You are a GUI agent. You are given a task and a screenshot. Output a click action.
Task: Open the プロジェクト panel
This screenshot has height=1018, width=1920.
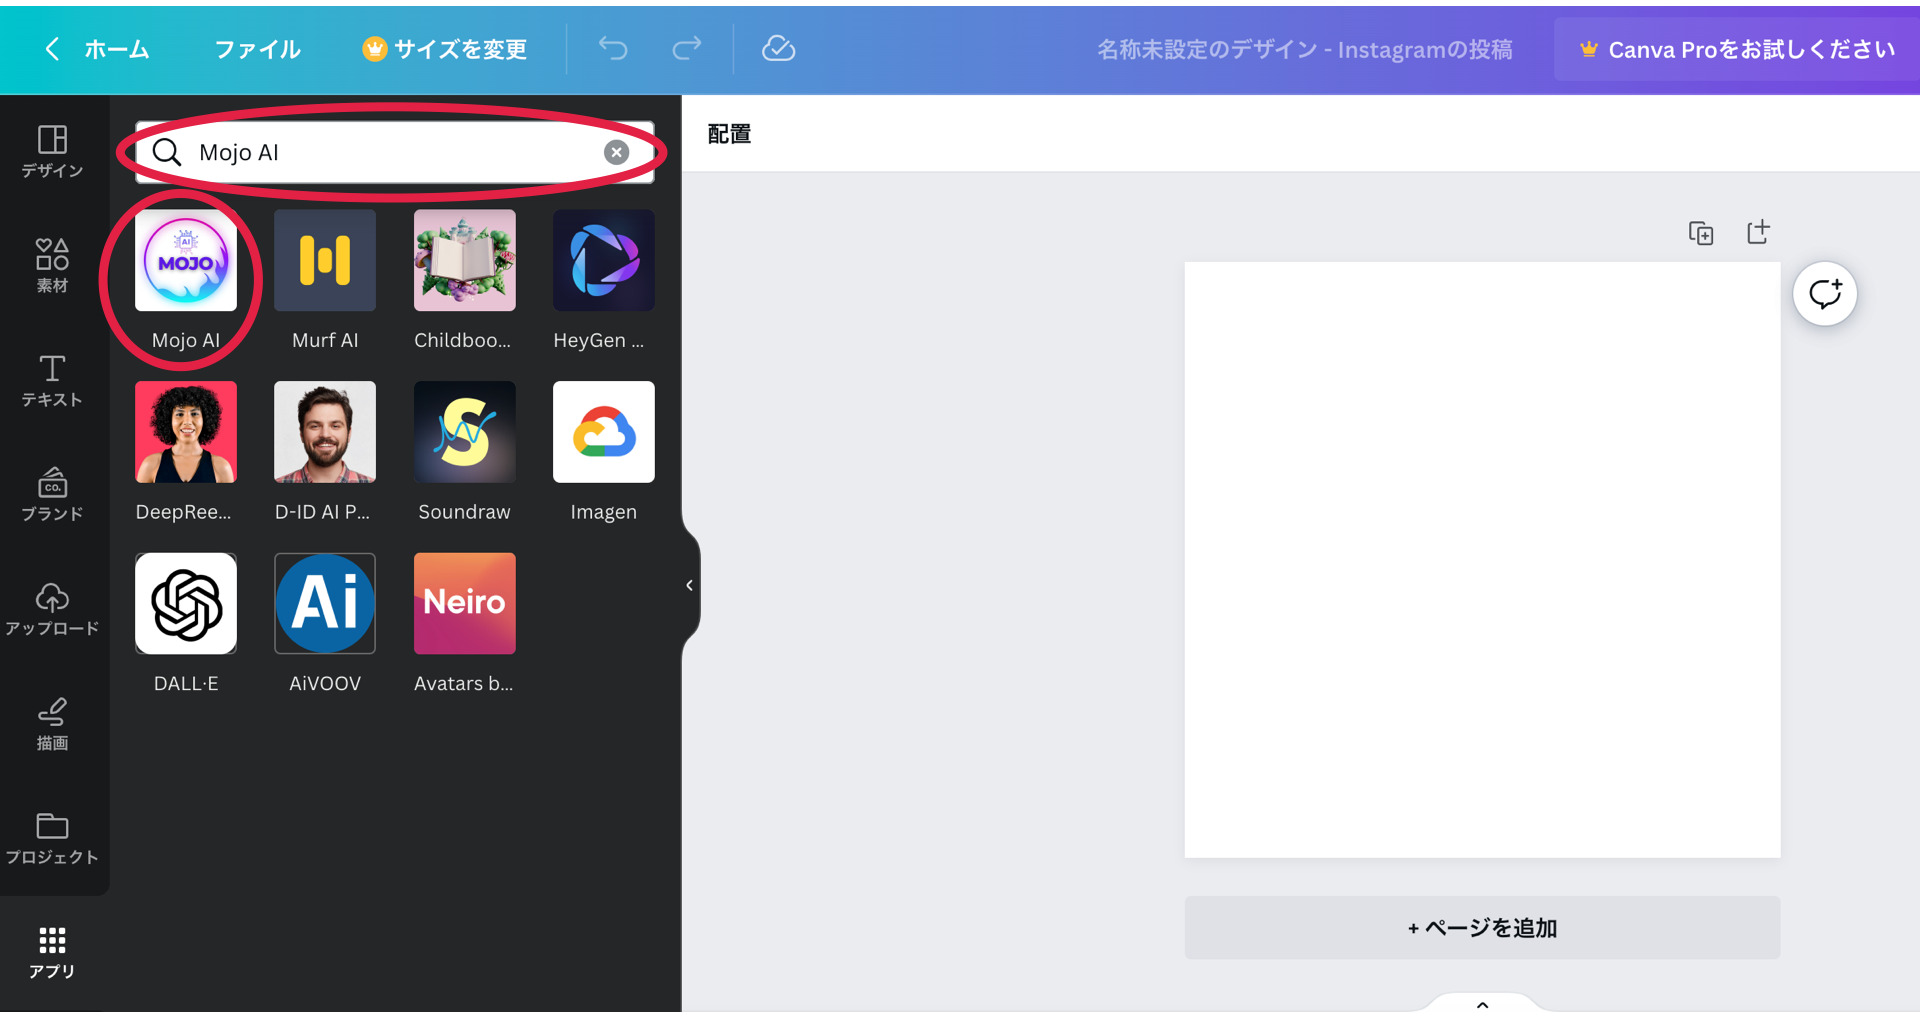52,838
